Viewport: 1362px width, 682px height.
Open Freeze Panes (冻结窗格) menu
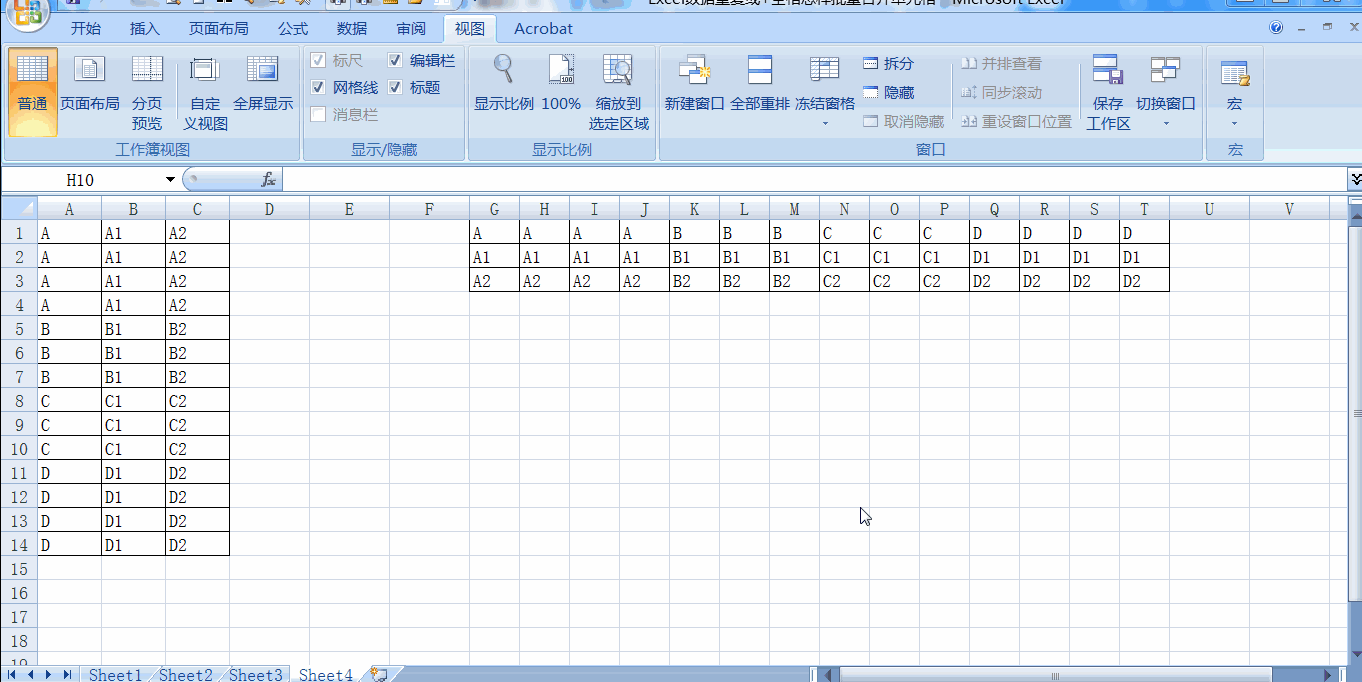(x=825, y=91)
